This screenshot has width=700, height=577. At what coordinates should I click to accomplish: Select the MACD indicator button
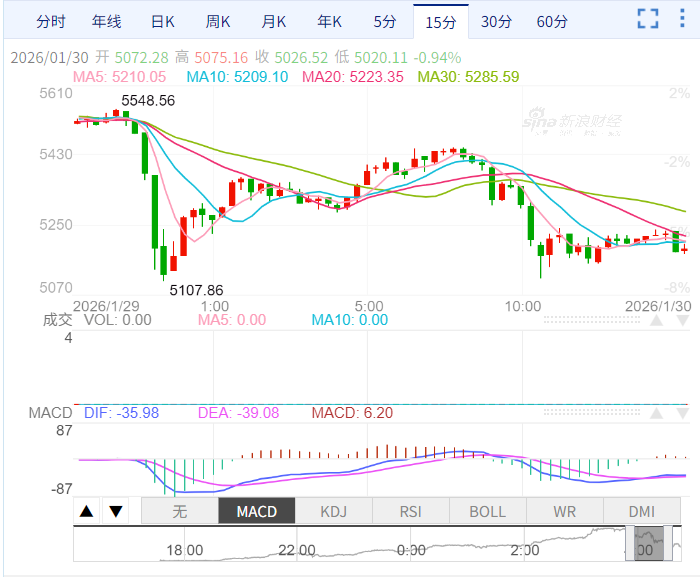pyautogui.click(x=257, y=511)
